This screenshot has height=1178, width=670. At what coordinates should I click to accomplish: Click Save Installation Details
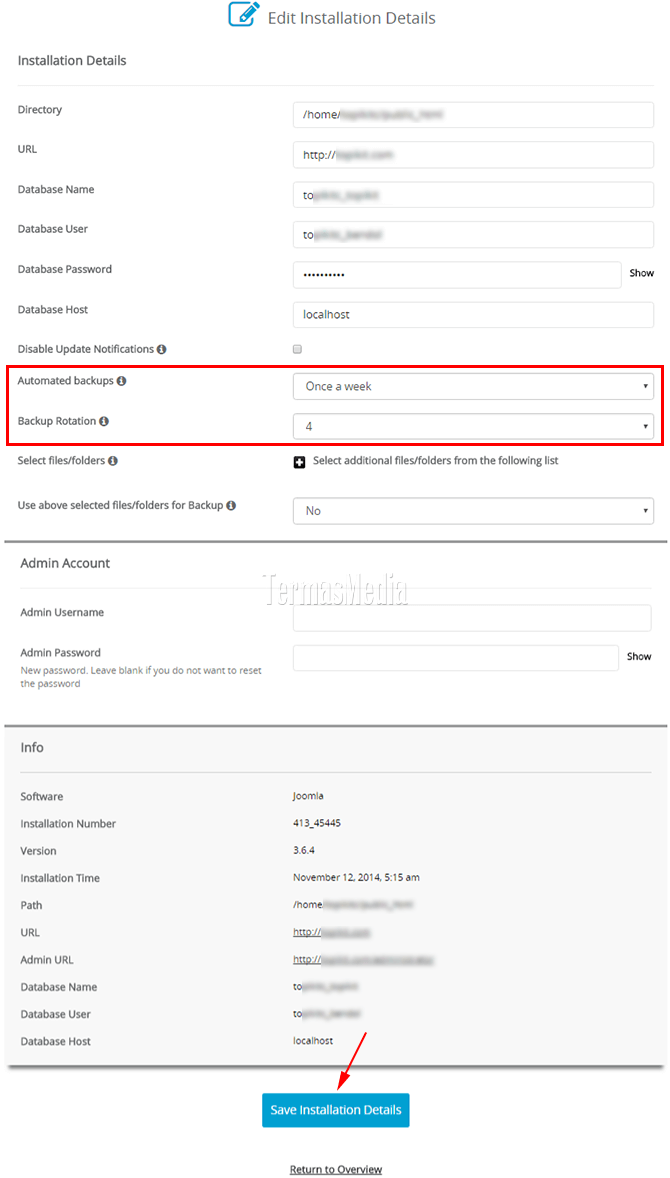335,1110
